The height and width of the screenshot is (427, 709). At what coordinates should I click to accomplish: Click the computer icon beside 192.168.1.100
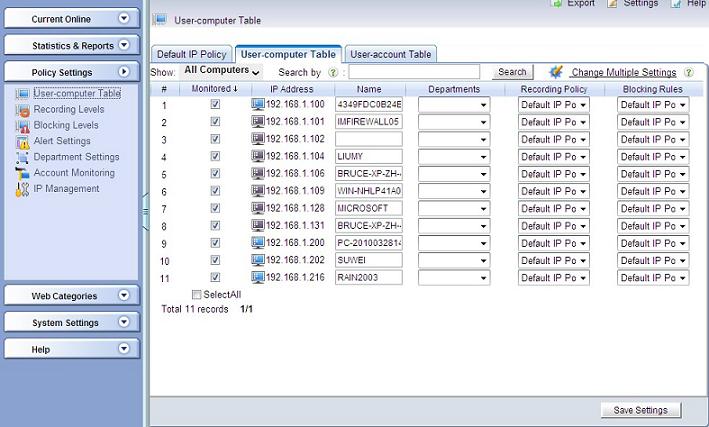[x=258, y=104]
